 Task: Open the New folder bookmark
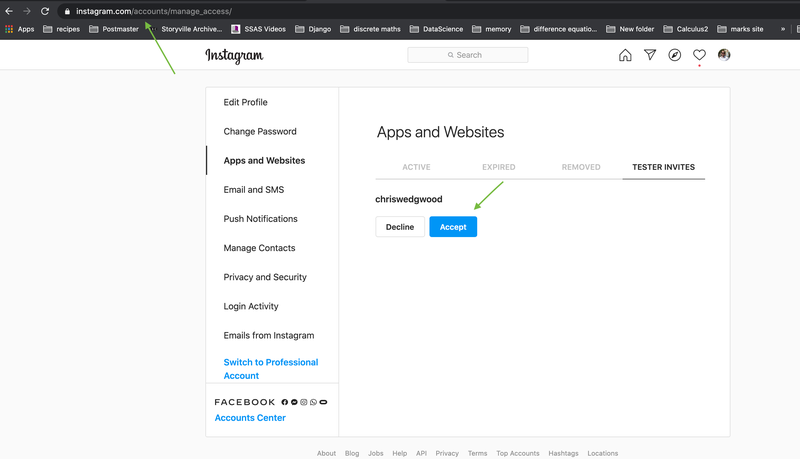pyautogui.click(x=630, y=29)
